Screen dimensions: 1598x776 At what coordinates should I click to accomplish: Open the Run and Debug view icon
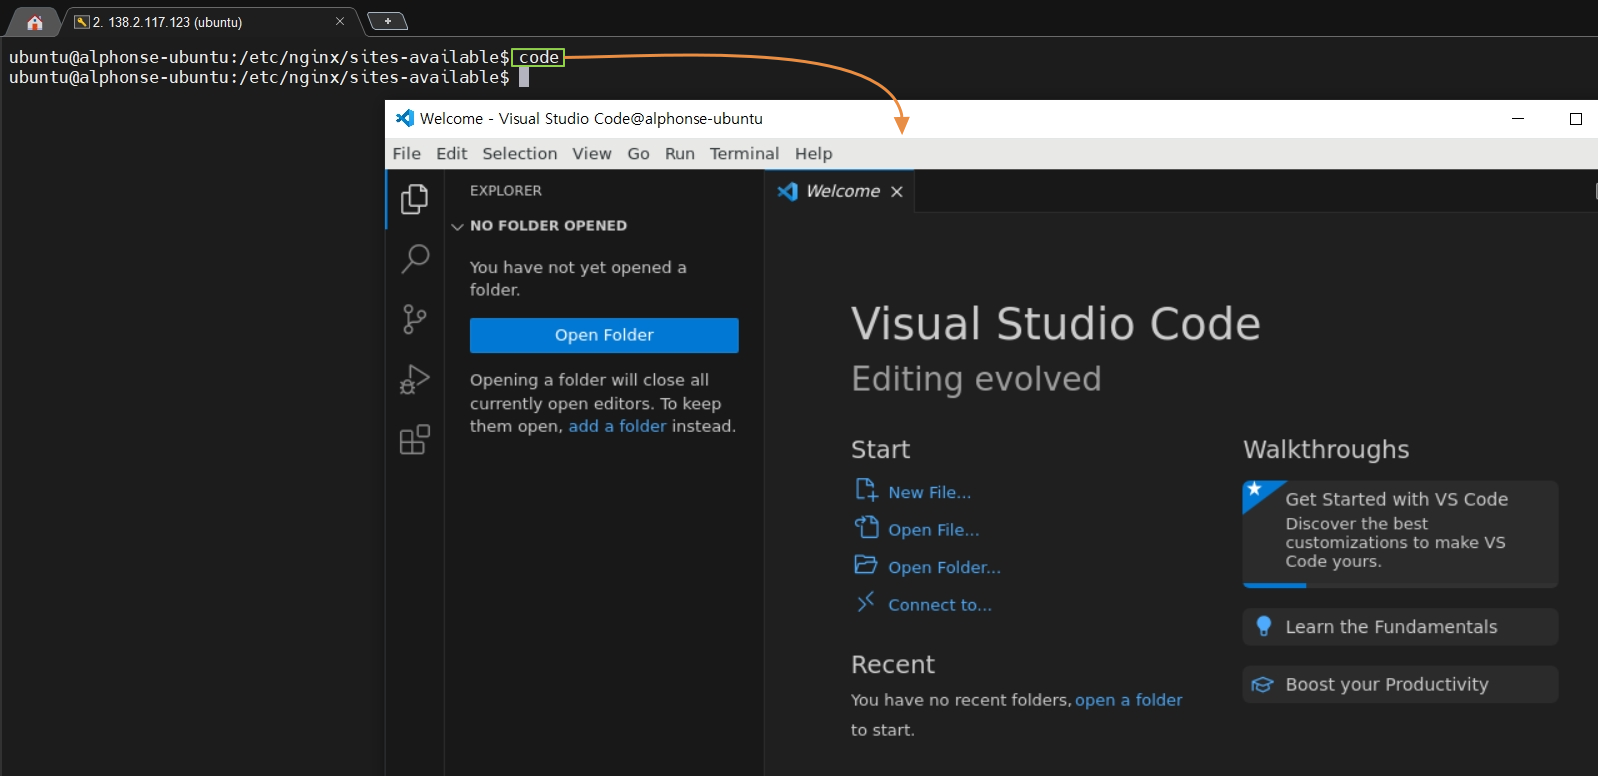tap(414, 379)
